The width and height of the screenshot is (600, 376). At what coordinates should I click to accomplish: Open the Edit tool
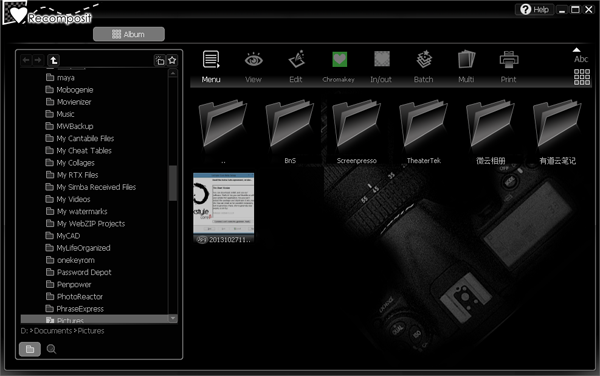296,67
